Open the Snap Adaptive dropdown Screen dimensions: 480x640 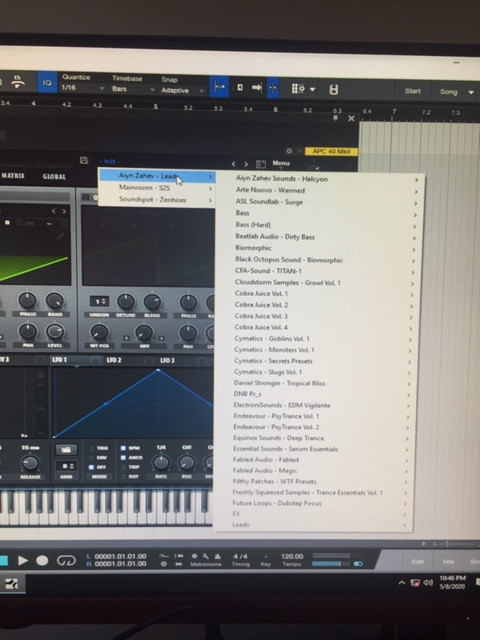tap(182, 91)
